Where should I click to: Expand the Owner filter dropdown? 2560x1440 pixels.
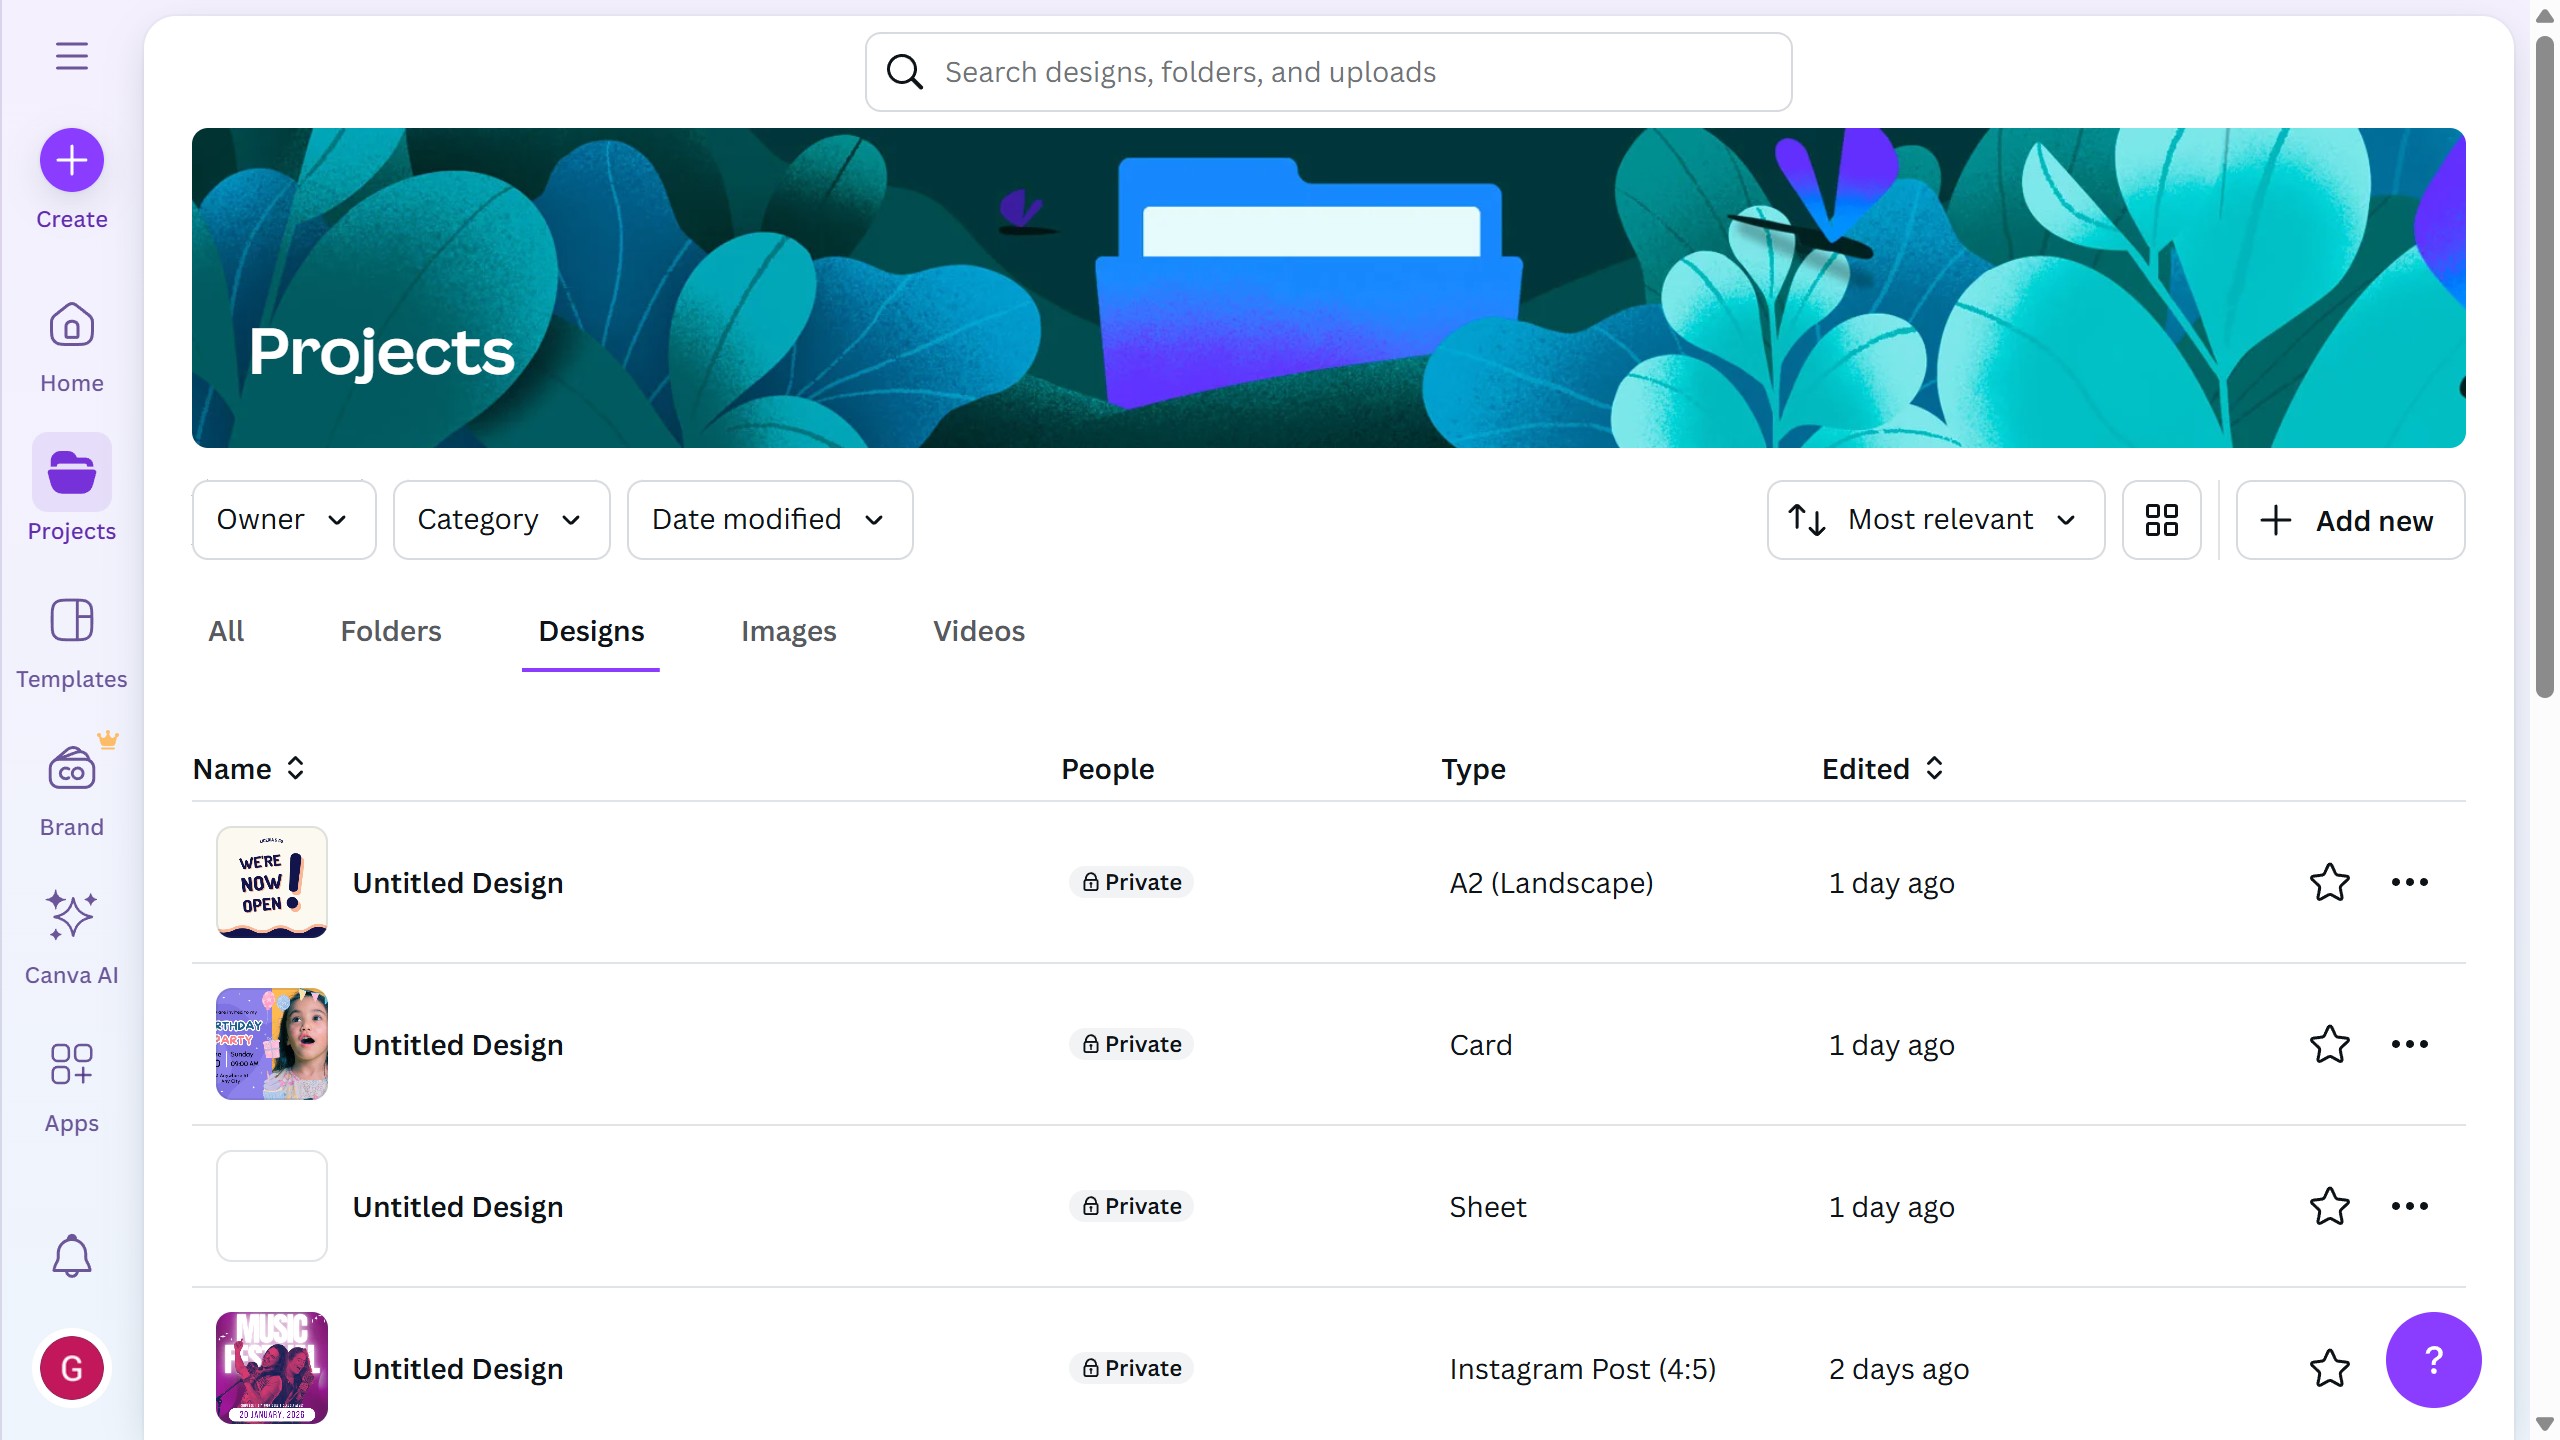[283, 520]
